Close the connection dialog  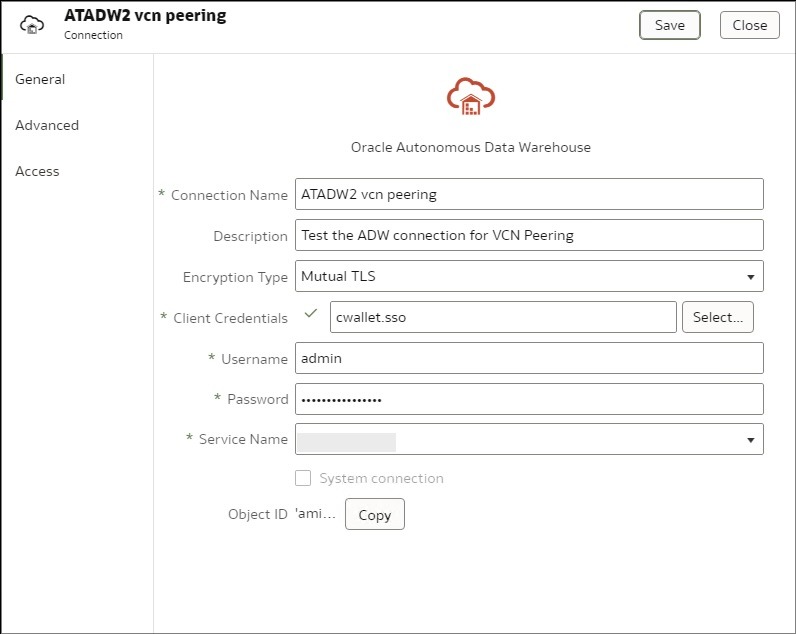point(749,25)
